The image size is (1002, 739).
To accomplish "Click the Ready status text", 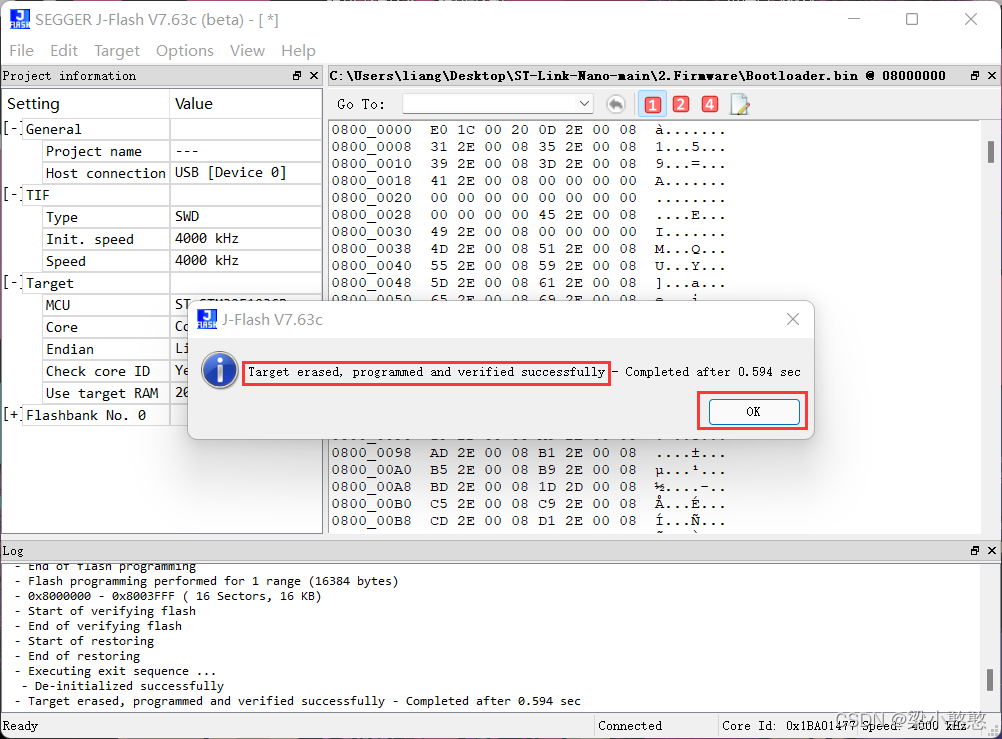I will point(20,726).
